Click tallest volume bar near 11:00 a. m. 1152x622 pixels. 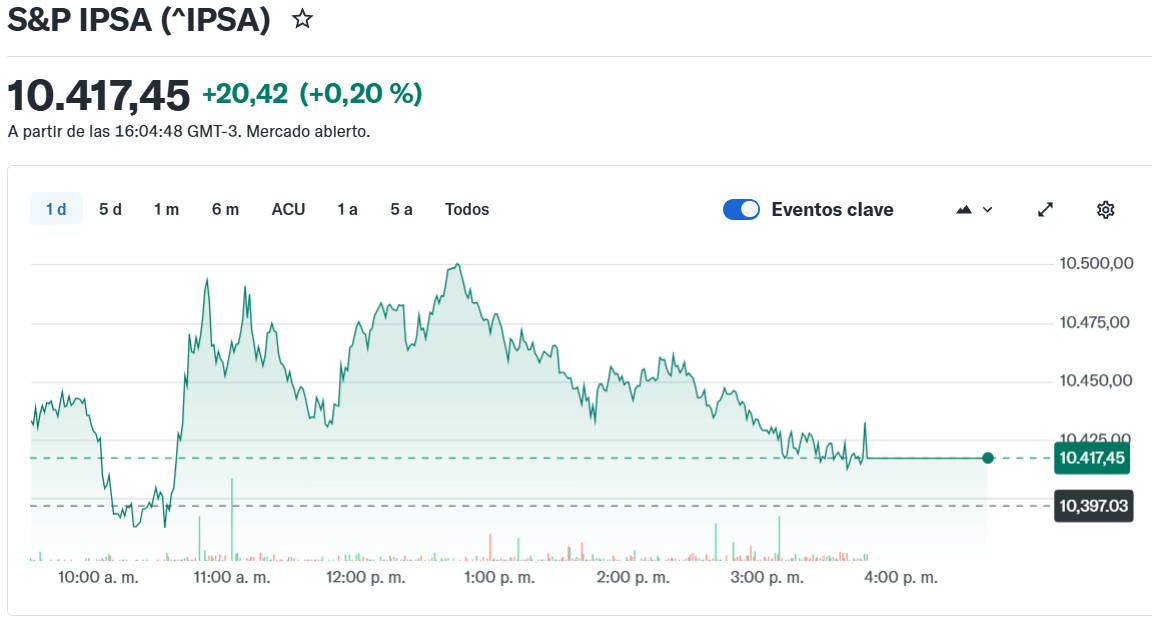pyautogui.click(x=232, y=520)
